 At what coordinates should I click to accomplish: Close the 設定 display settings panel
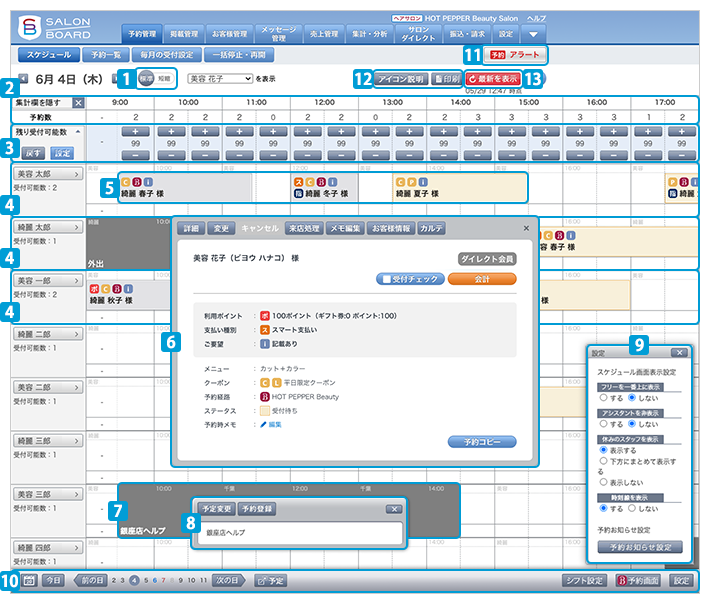pyautogui.click(x=679, y=353)
